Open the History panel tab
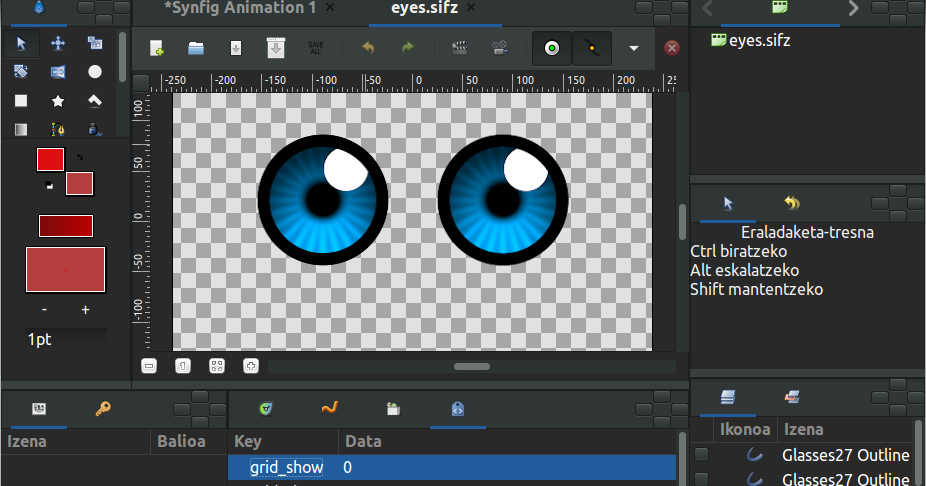 click(792, 204)
